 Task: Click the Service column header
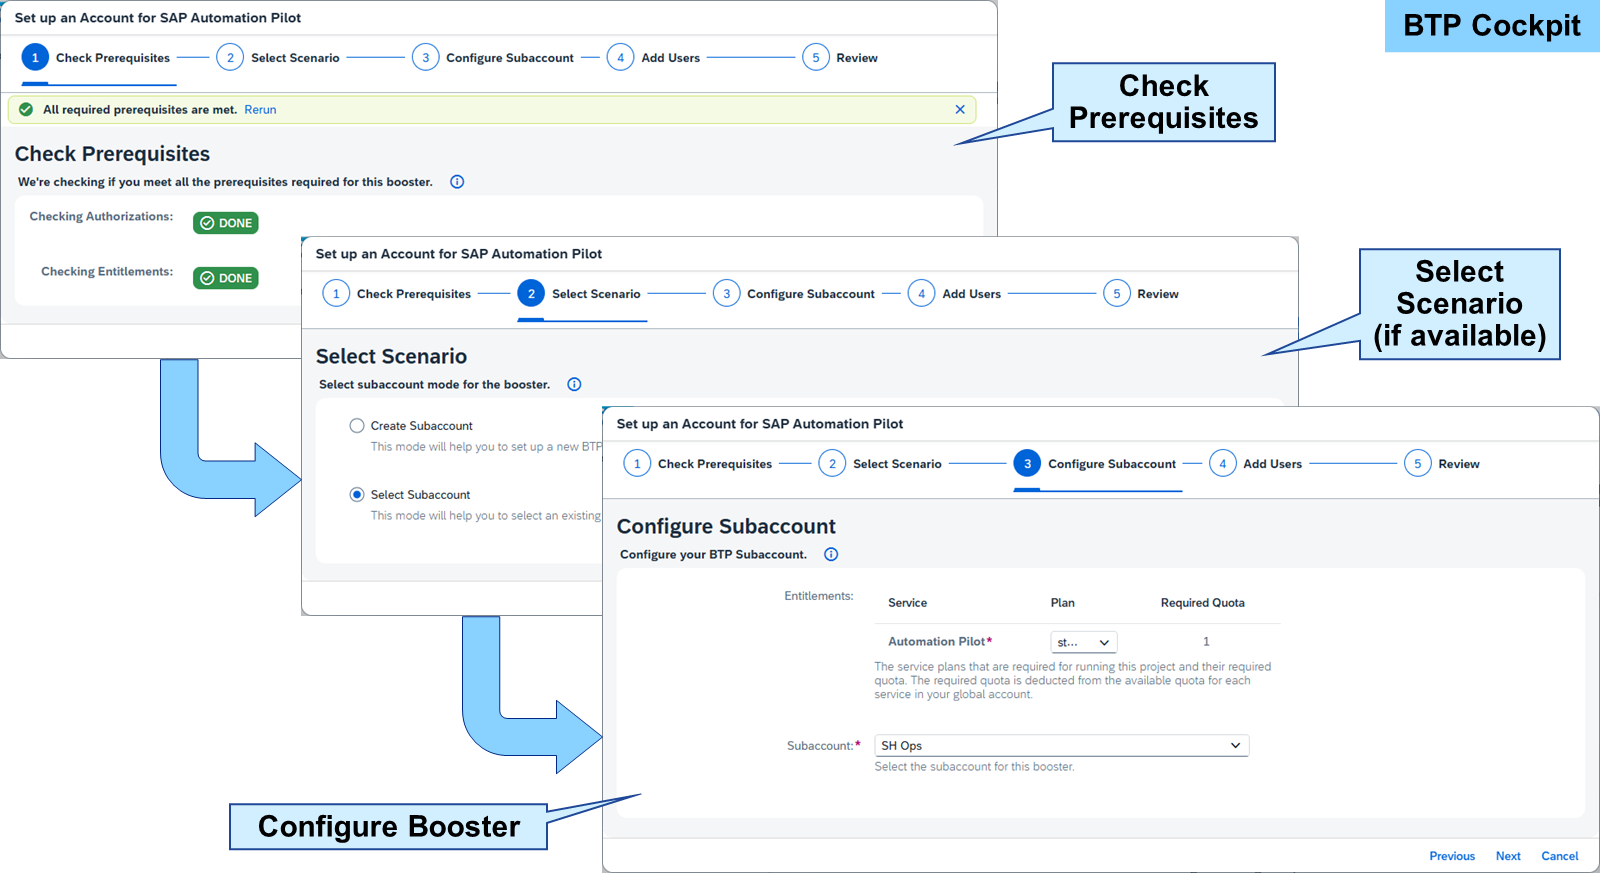coord(907,603)
